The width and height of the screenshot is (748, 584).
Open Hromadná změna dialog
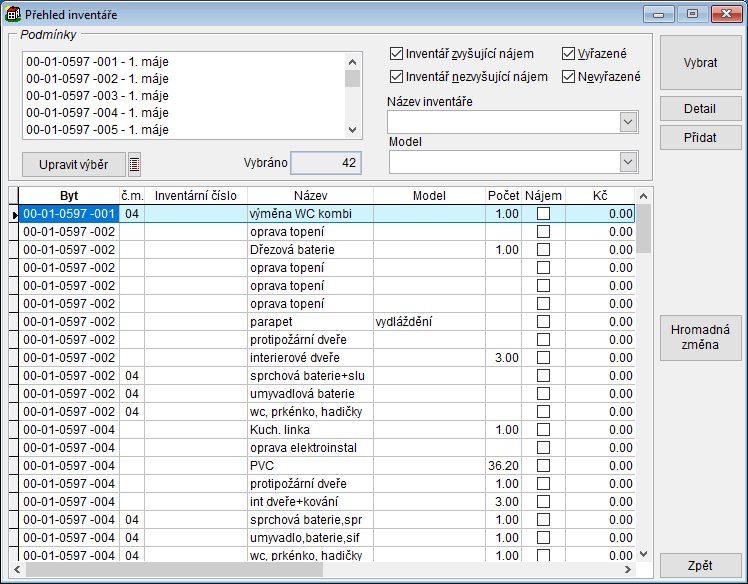click(x=700, y=339)
